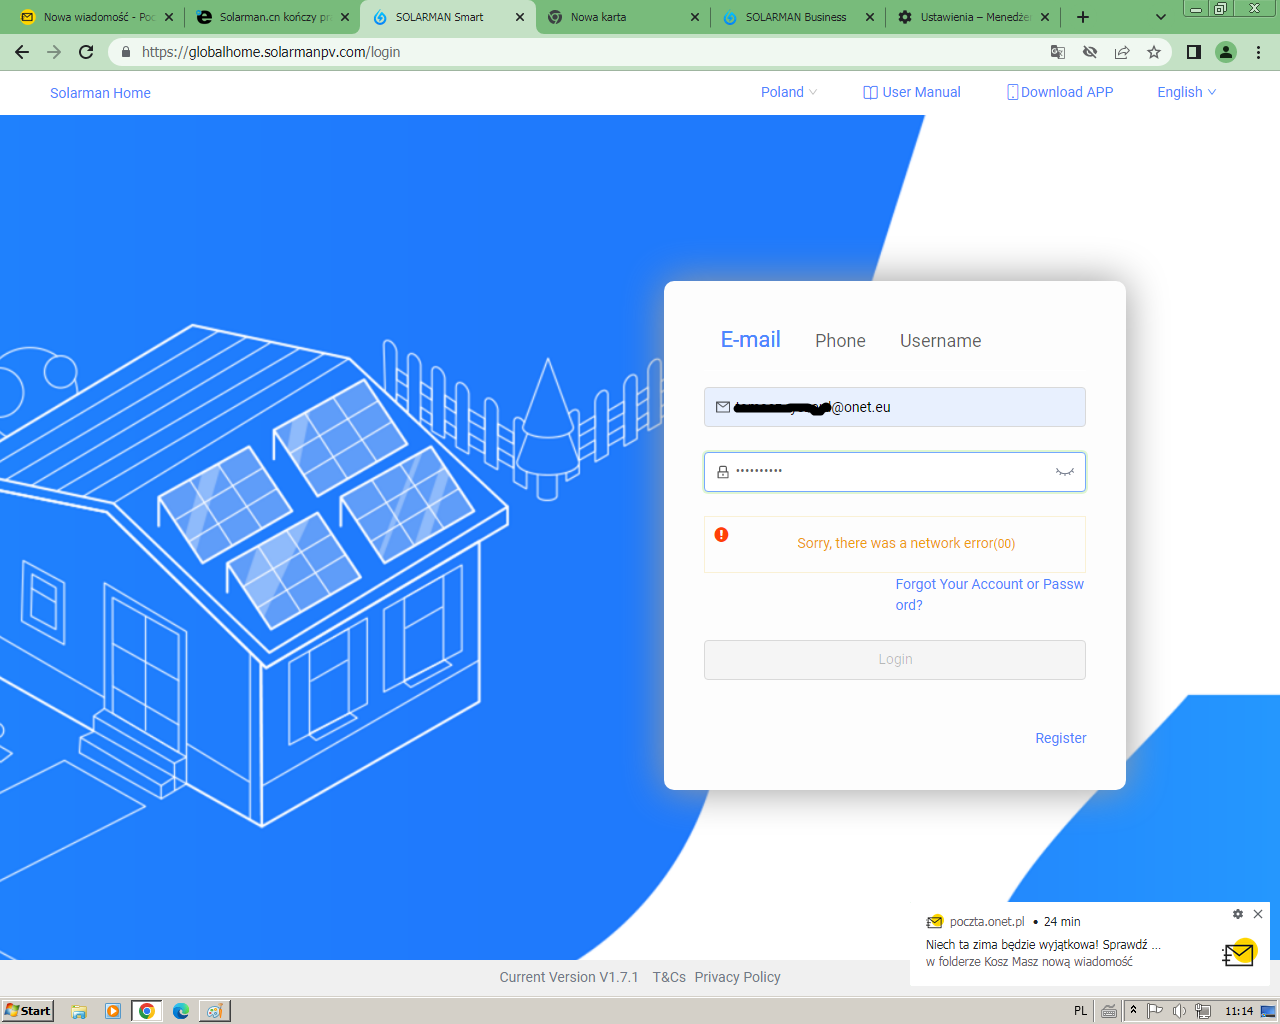The image size is (1280, 1024).
Task: Click the Register link
Action: [1061, 738]
